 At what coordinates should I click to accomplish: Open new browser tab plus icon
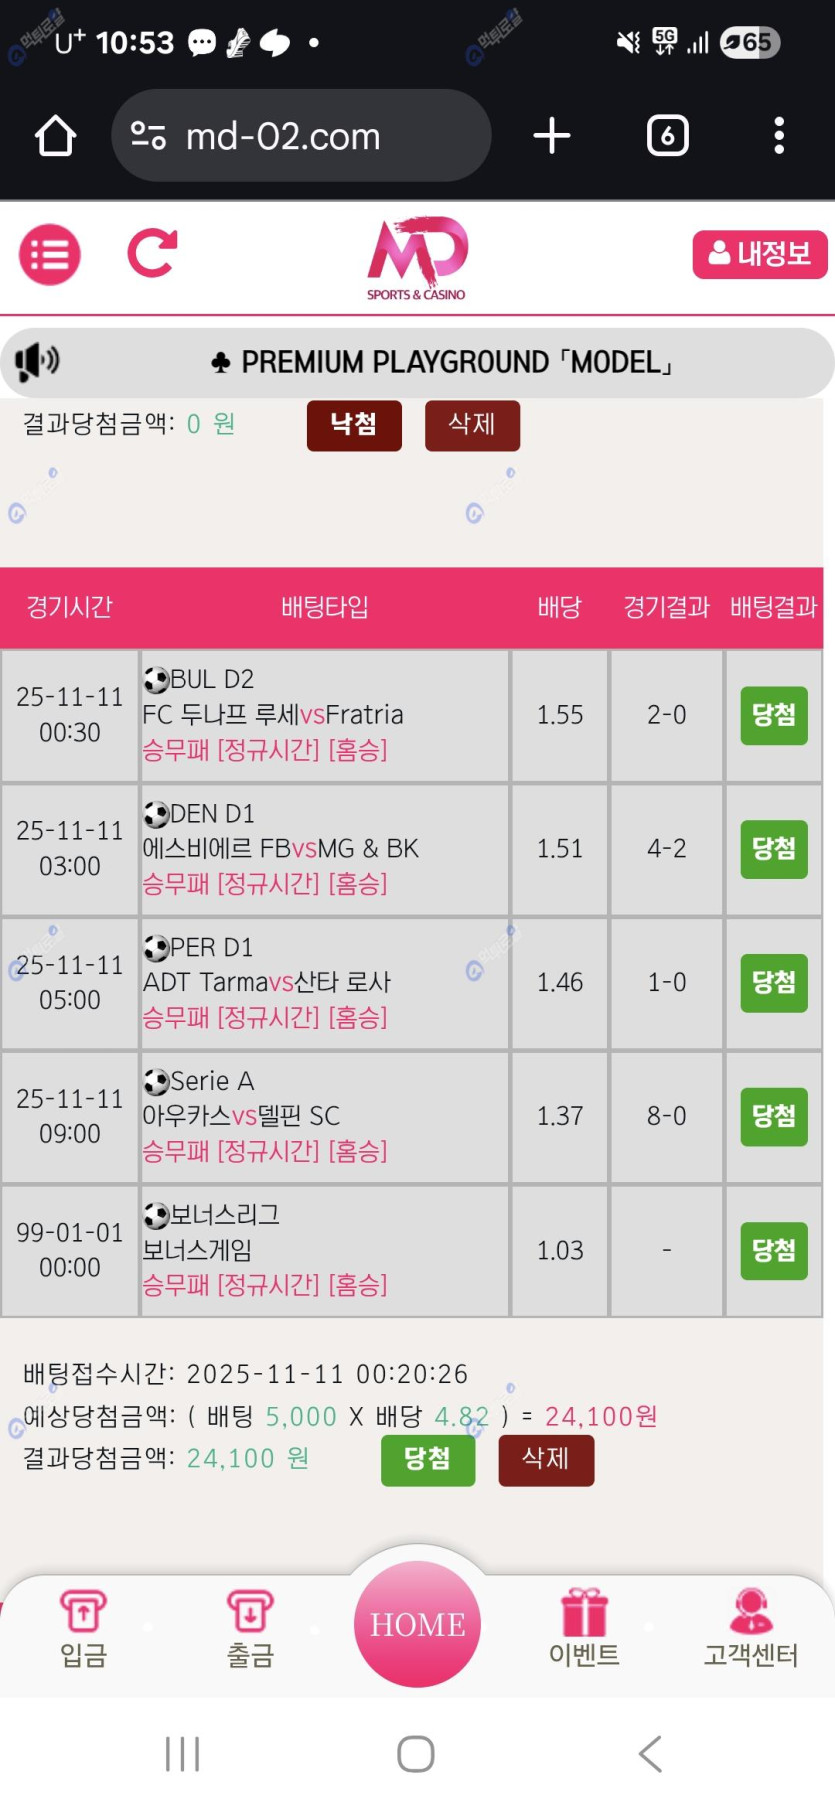click(552, 136)
